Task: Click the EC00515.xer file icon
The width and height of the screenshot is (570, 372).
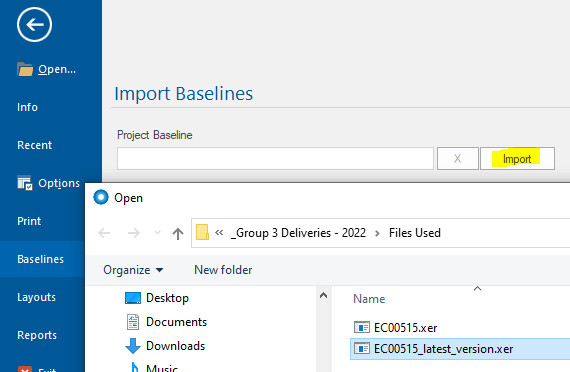Action: point(362,328)
